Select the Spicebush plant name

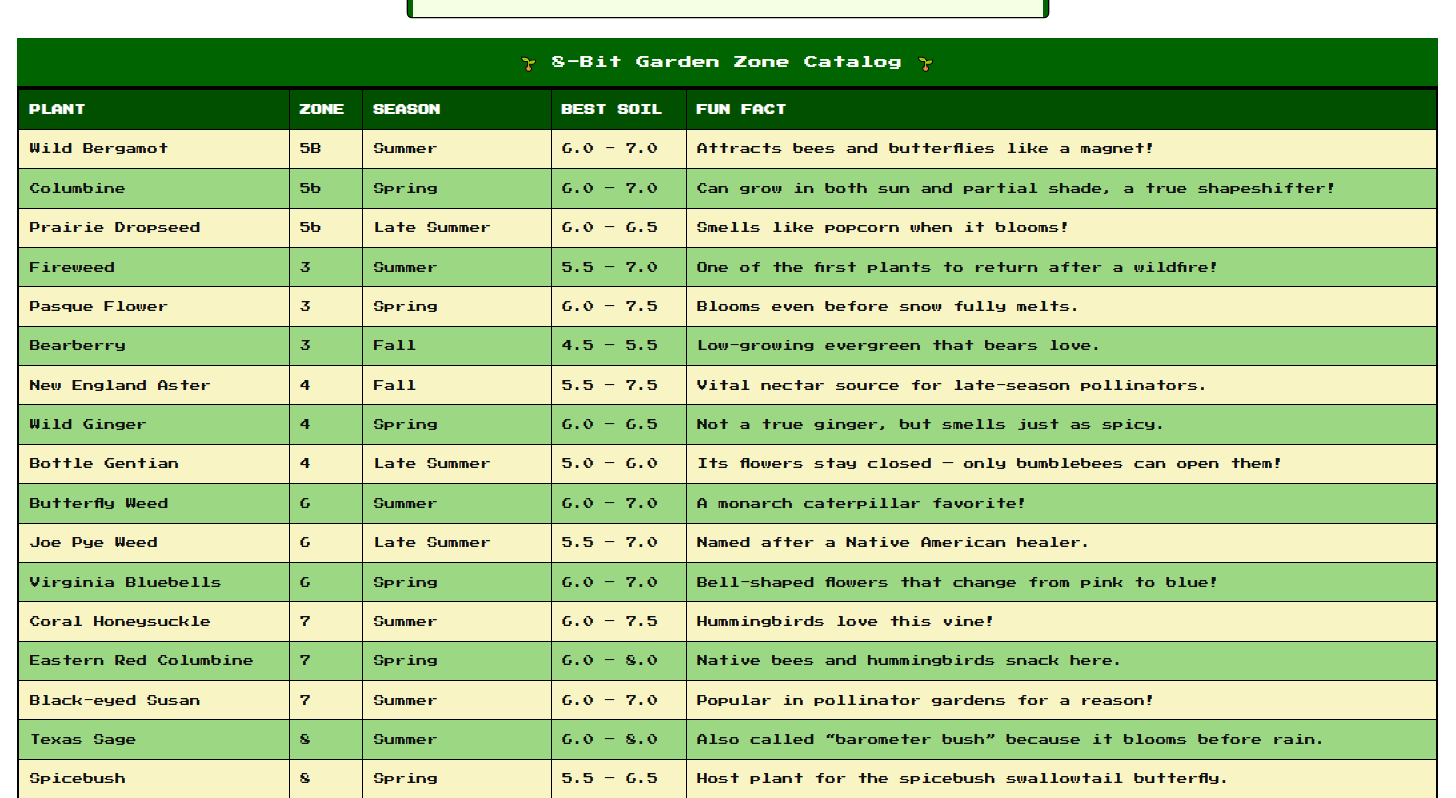77,778
